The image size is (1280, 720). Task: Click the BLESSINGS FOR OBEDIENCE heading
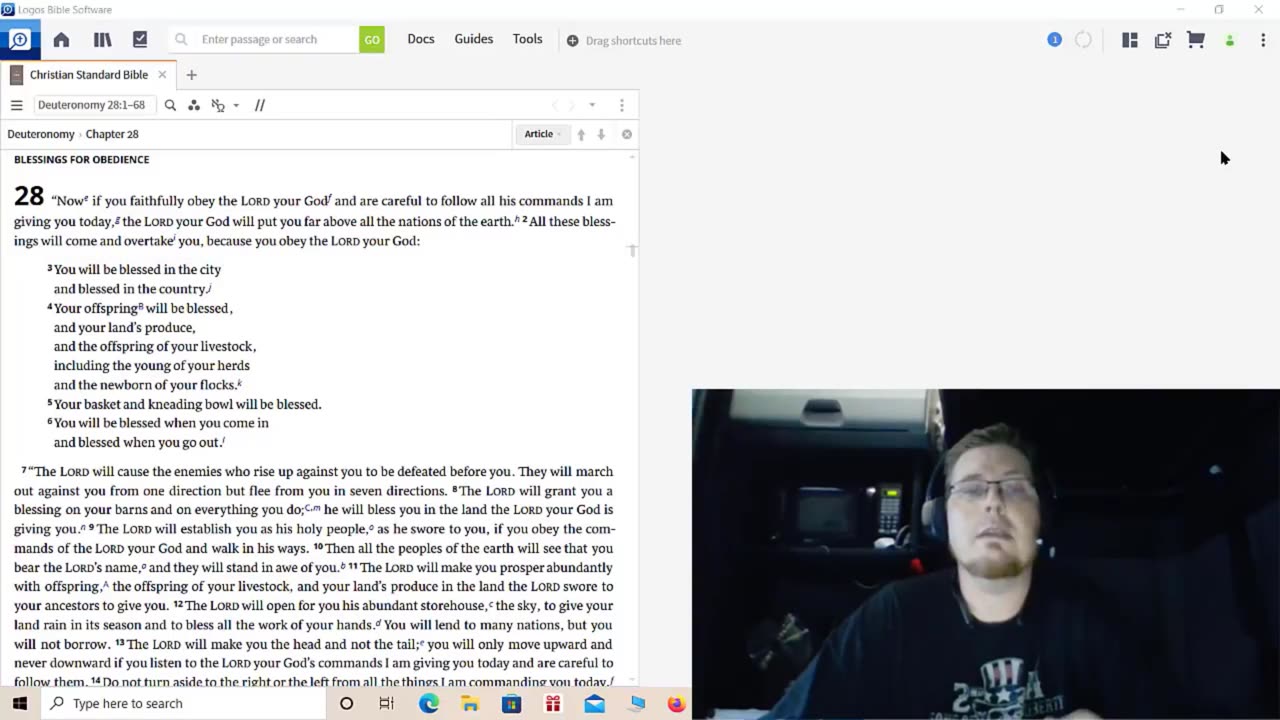[x=81, y=160]
